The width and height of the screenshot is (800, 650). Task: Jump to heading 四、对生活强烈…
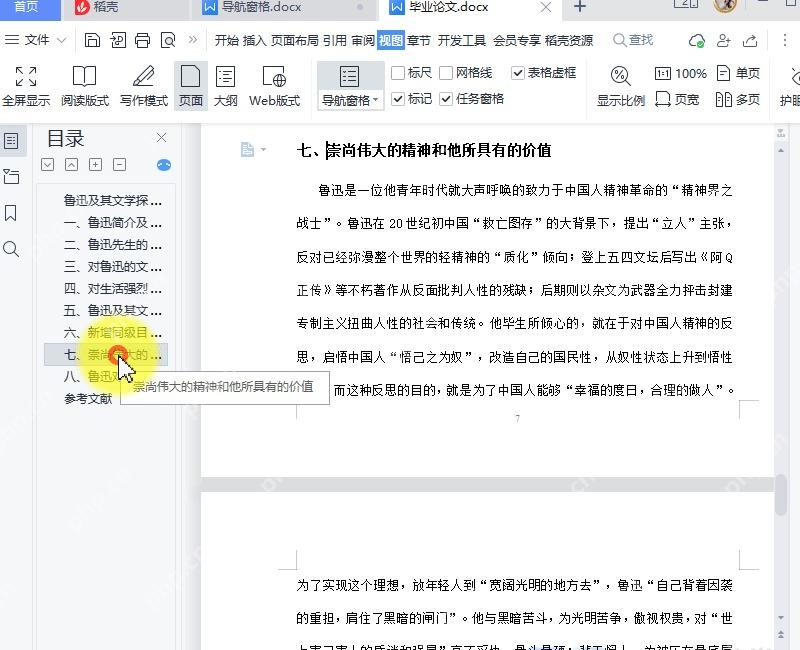pos(112,289)
